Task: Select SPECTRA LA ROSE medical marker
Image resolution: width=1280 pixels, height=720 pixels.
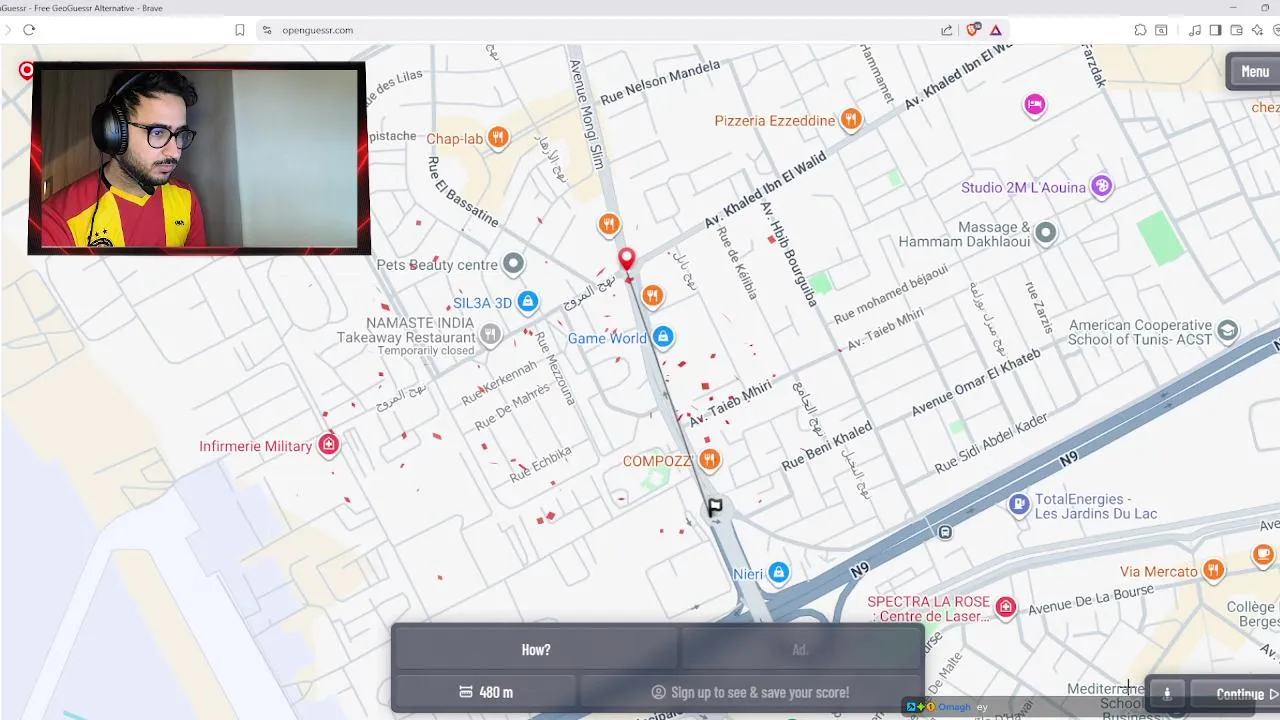Action: click(1005, 607)
